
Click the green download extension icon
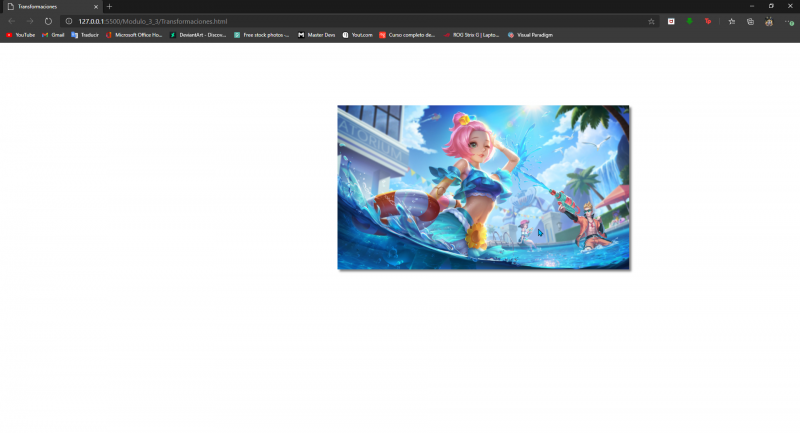click(689, 21)
